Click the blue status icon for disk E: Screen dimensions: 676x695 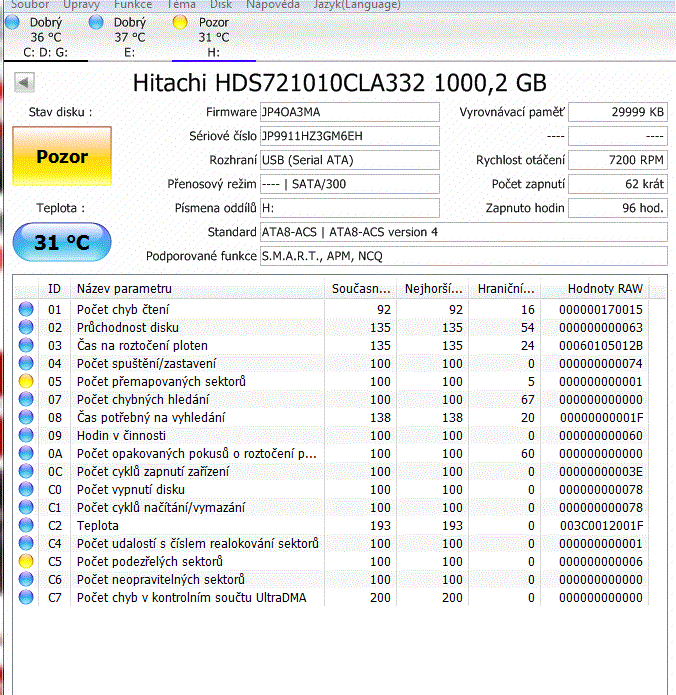click(96, 22)
